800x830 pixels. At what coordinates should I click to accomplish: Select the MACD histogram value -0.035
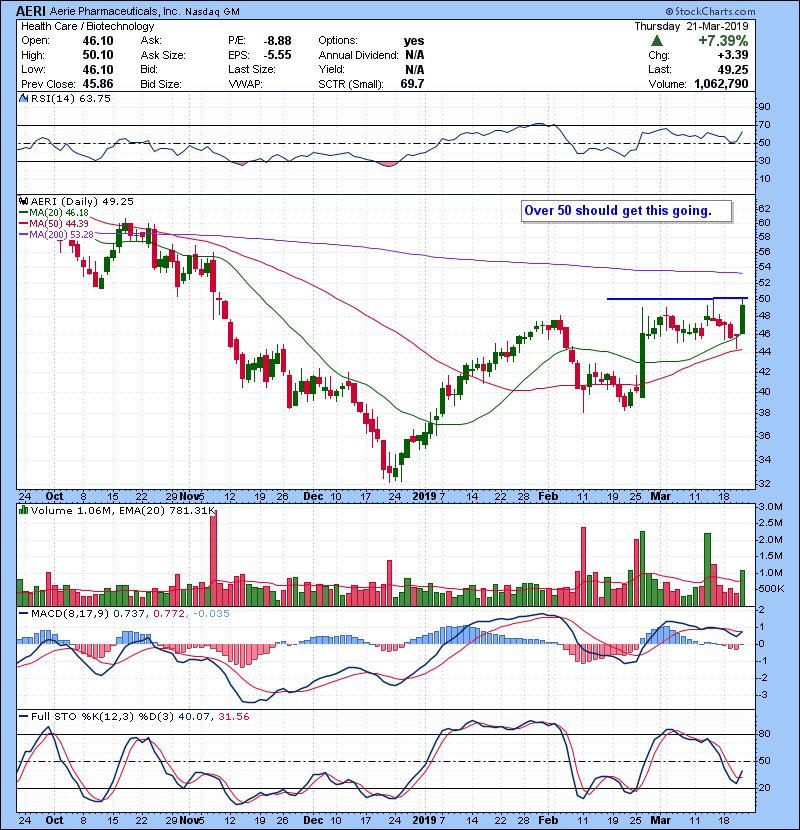pos(211,614)
